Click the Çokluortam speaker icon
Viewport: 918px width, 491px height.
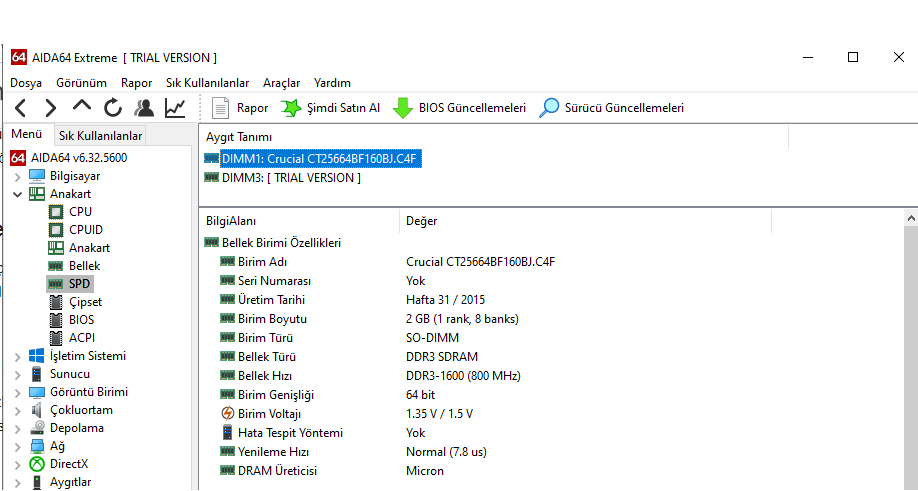click(x=36, y=410)
